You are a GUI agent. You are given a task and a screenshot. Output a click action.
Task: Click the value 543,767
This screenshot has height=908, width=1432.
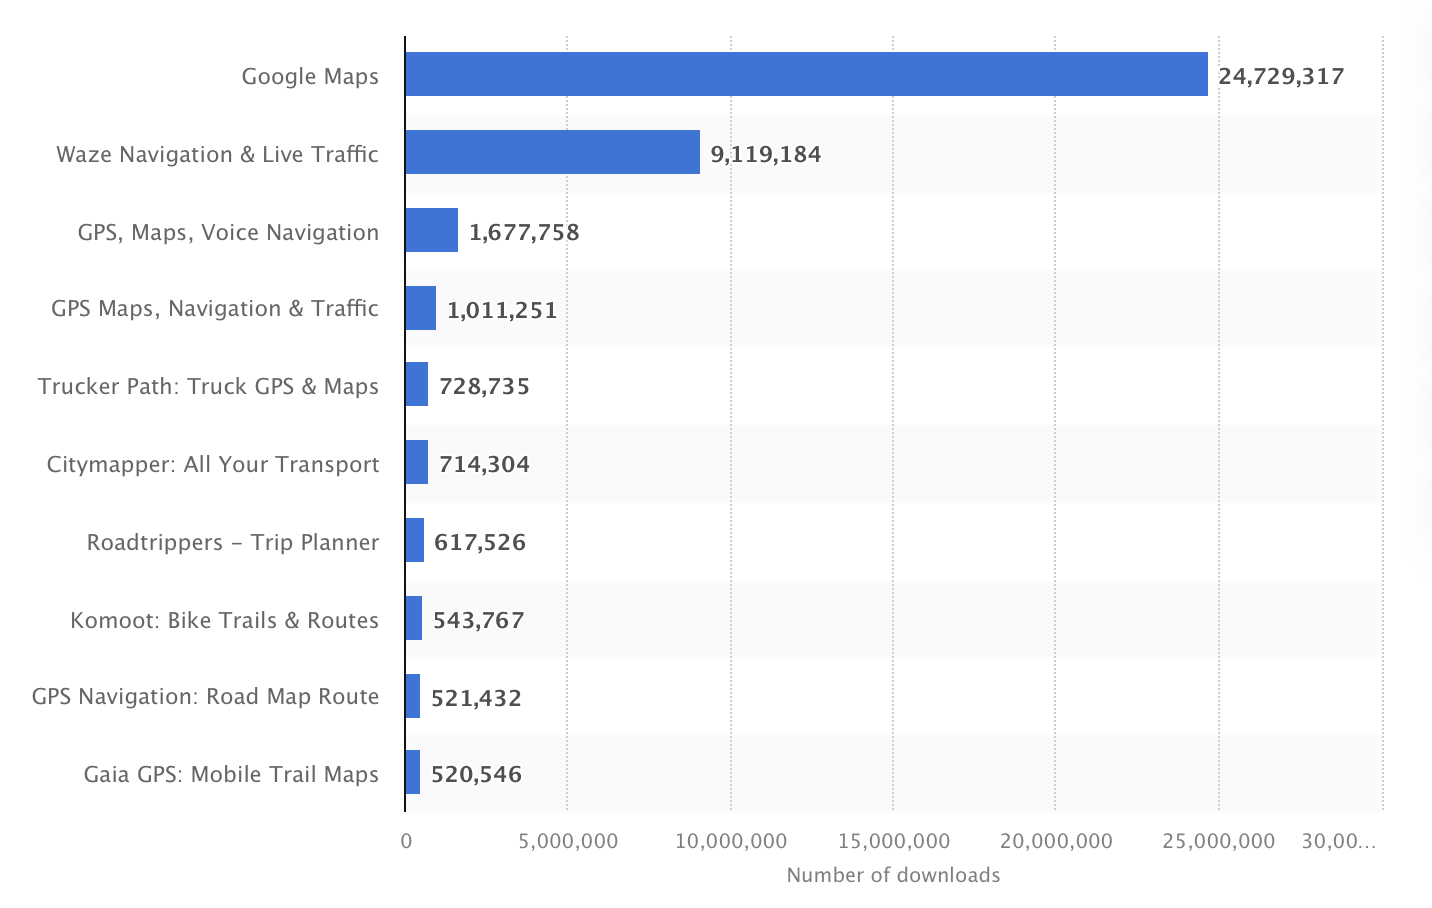coord(478,620)
